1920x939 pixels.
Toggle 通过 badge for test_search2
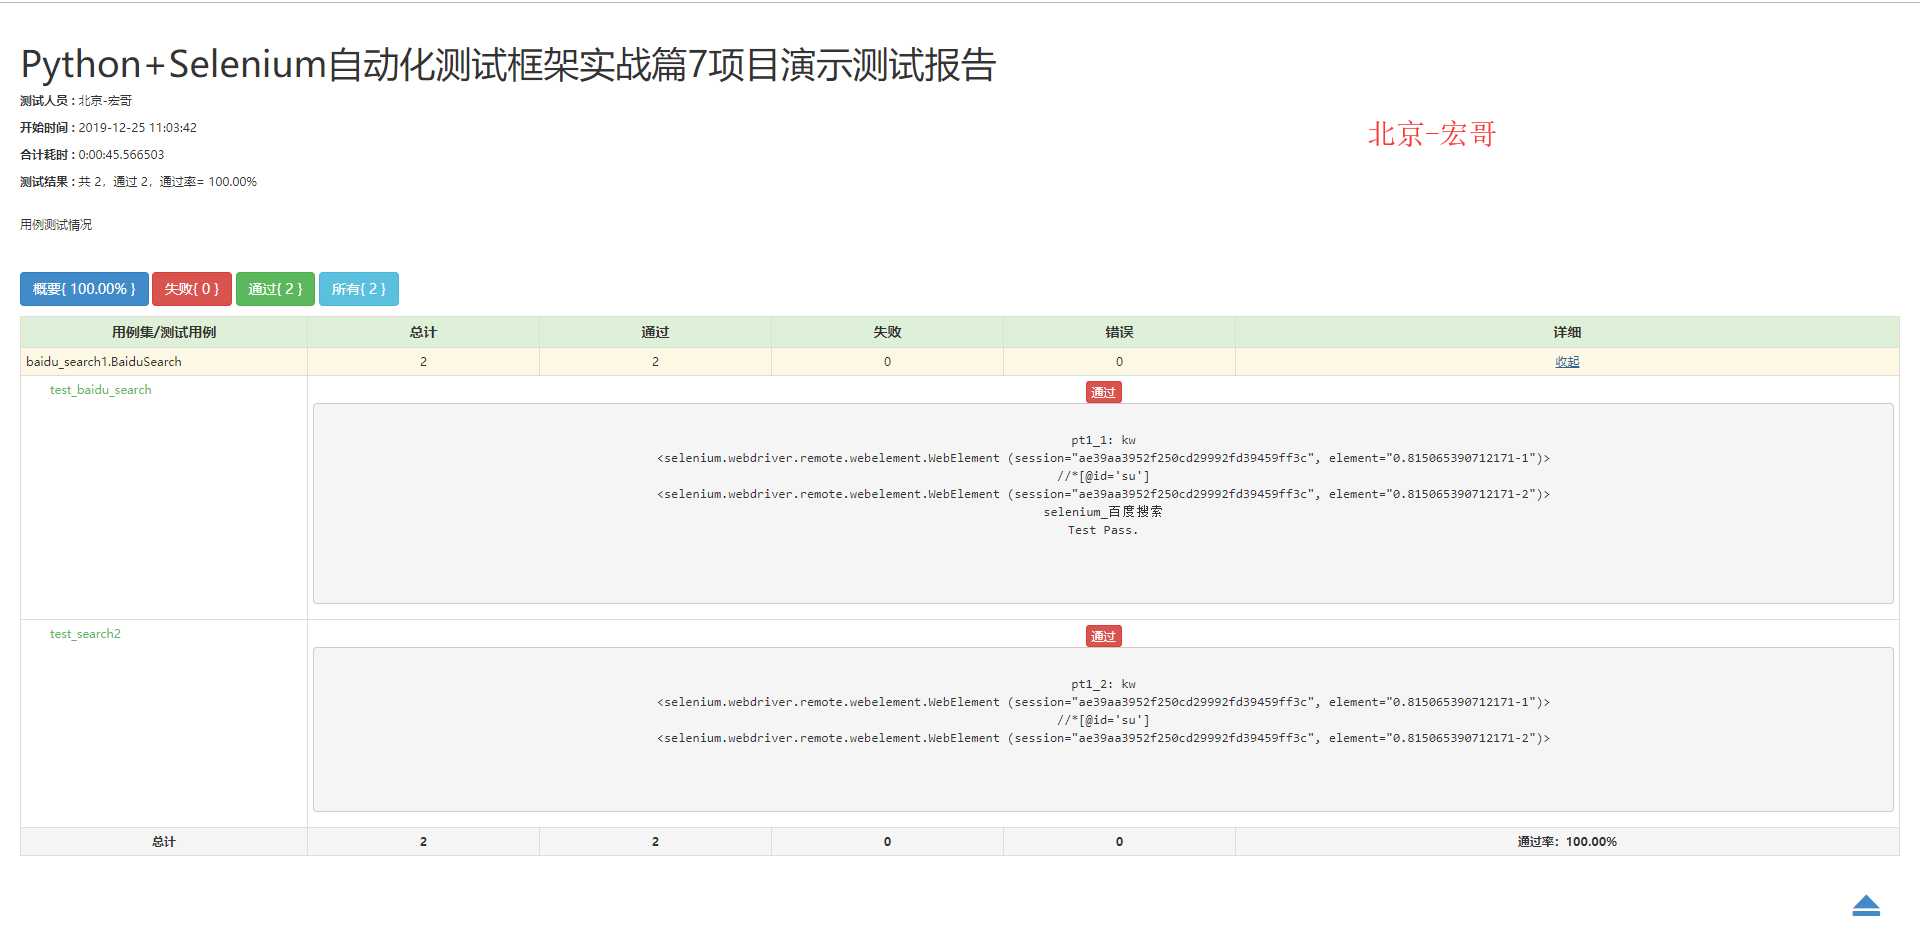(x=1103, y=636)
